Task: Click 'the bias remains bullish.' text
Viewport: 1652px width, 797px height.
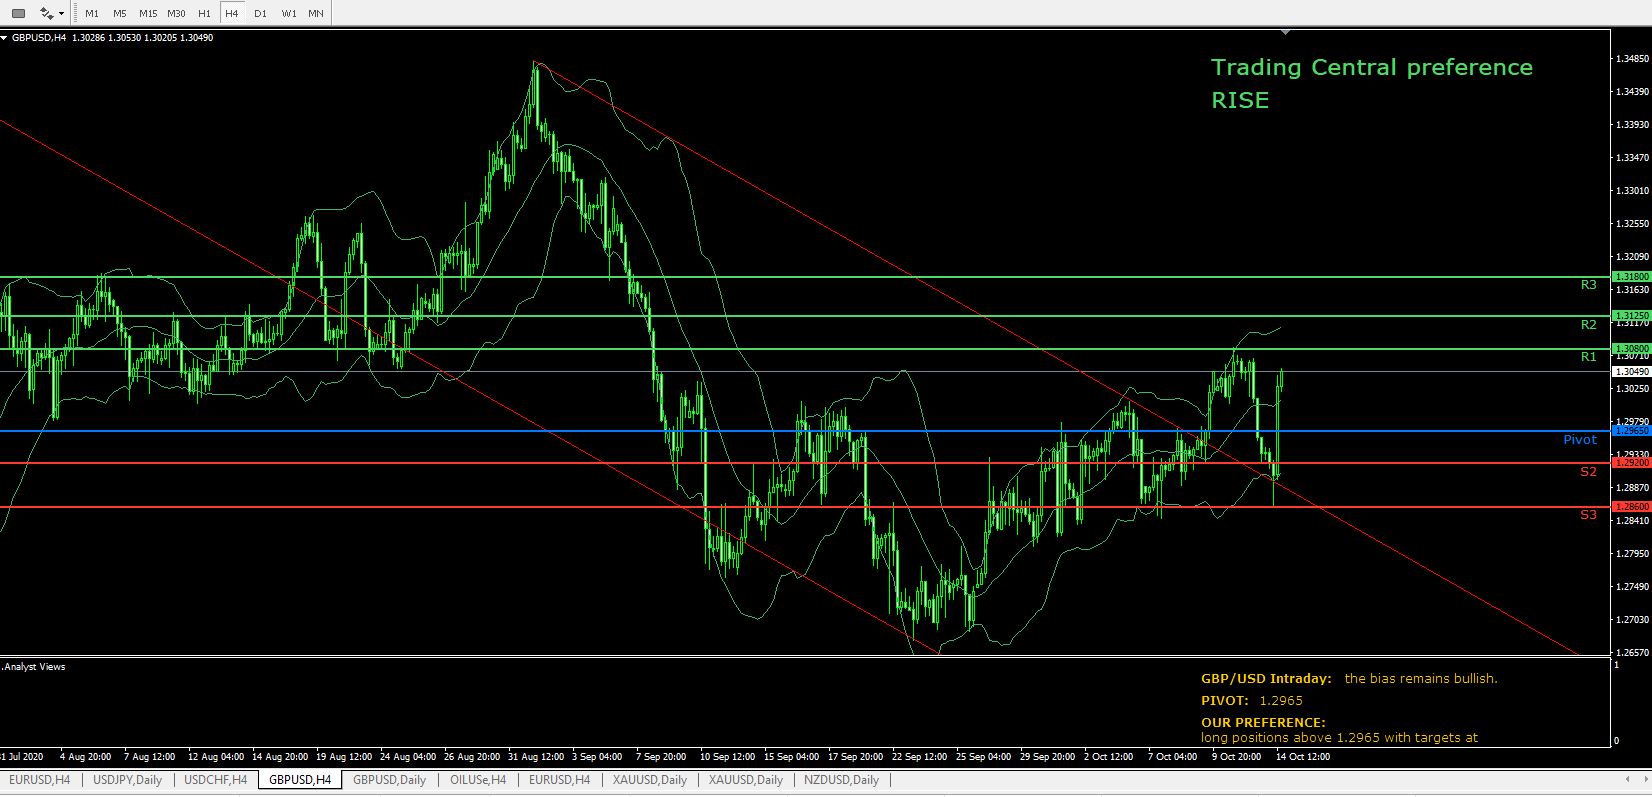Action: [x=1421, y=679]
